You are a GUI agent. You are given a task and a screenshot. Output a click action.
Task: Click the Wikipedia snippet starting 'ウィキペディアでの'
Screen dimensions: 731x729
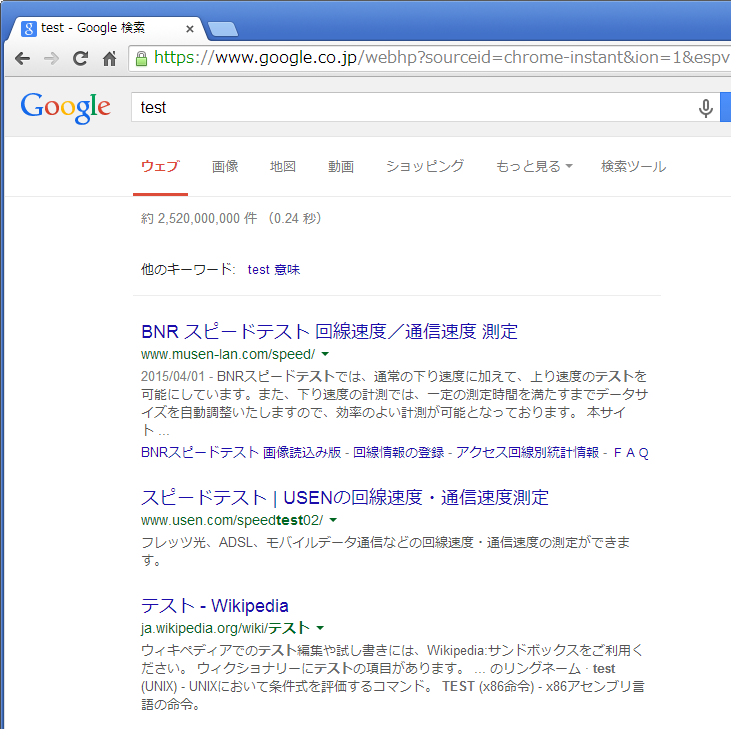(x=393, y=677)
